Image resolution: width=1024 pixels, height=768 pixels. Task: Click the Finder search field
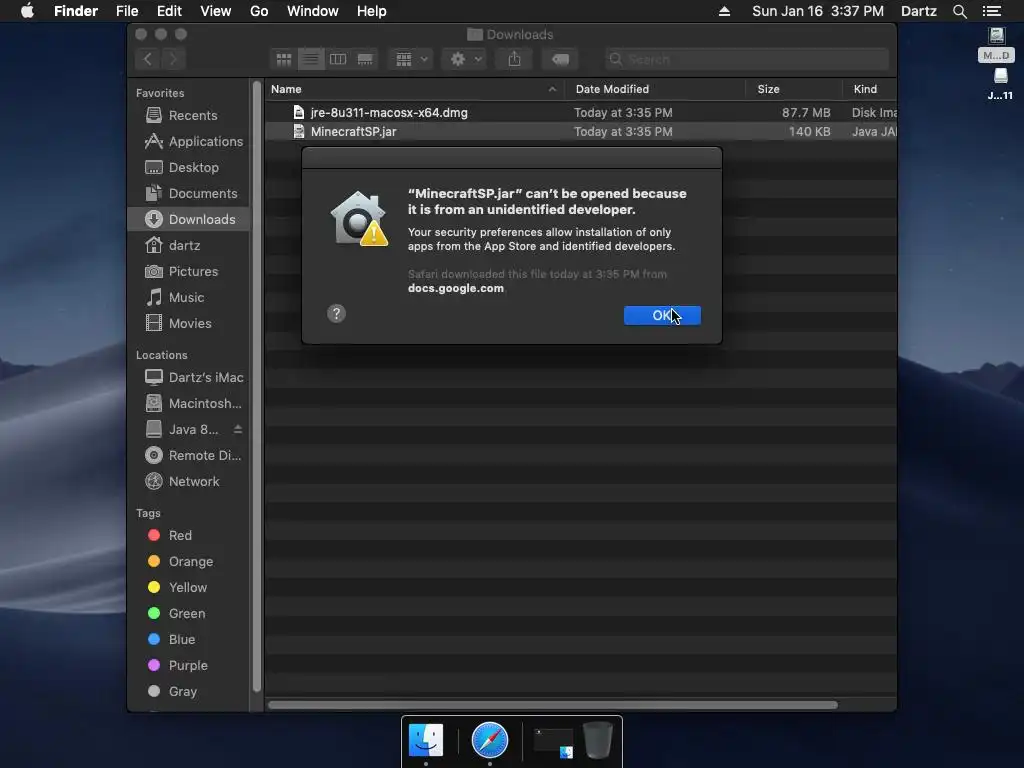point(746,59)
